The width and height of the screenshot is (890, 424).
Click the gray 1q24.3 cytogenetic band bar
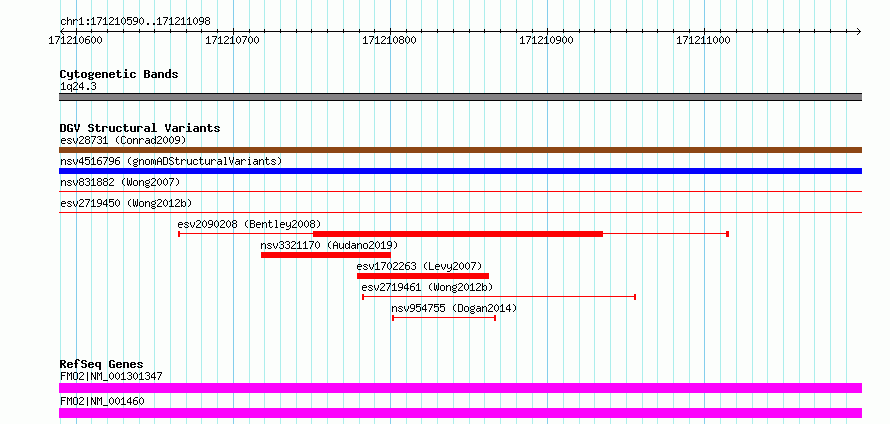[x=460, y=97]
